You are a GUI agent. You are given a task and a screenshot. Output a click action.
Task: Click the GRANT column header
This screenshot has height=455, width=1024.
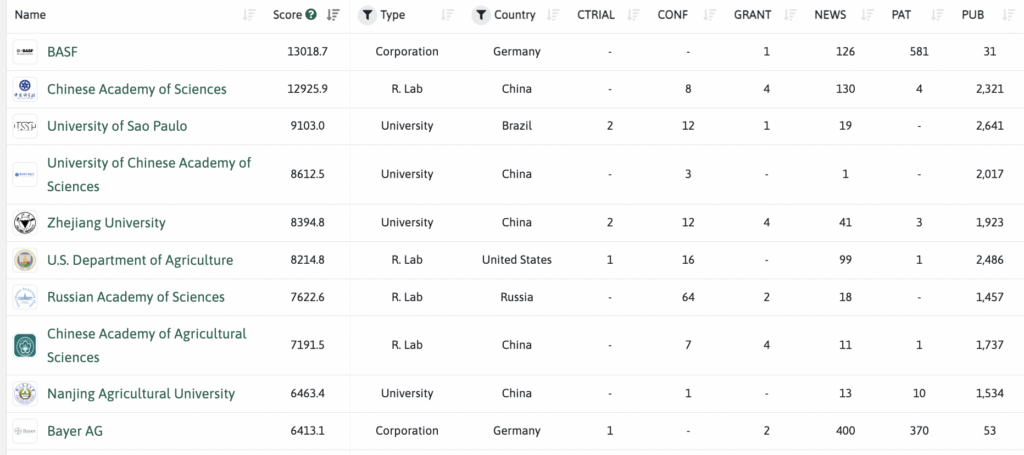pyautogui.click(x=752, y=15)
